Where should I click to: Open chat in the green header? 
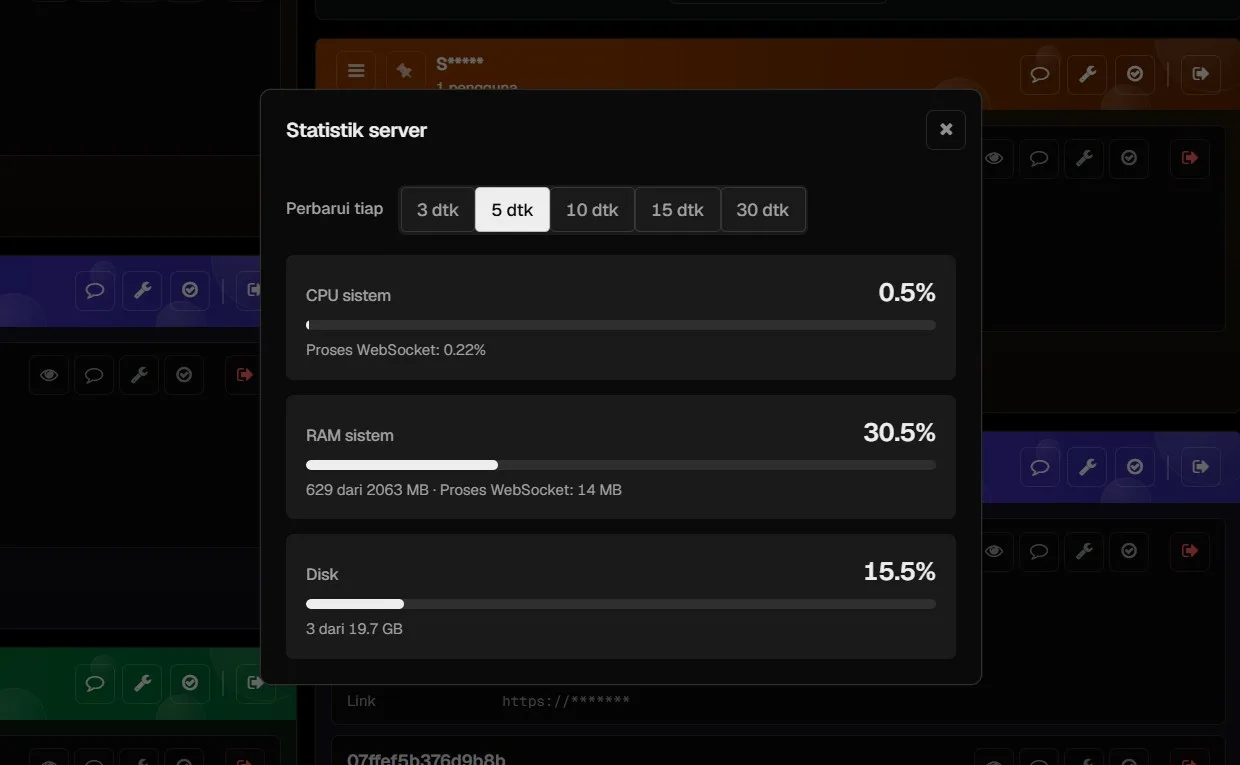(95, 683)
